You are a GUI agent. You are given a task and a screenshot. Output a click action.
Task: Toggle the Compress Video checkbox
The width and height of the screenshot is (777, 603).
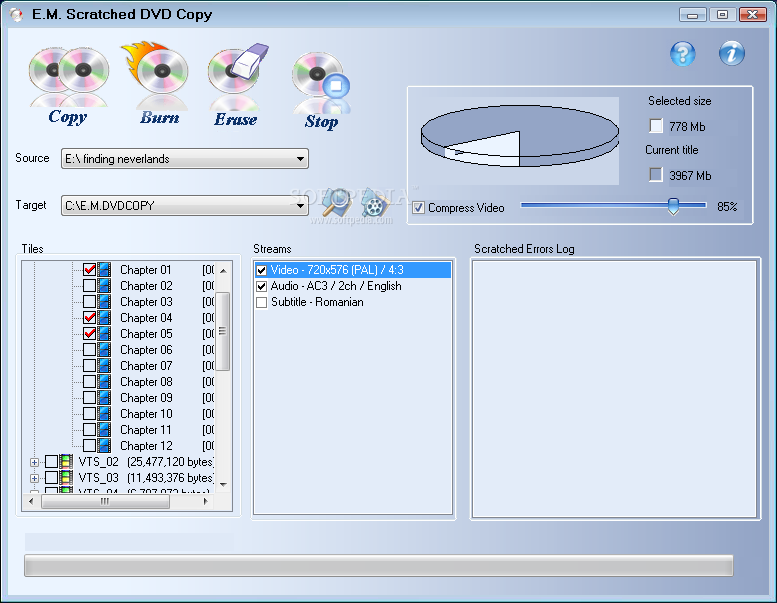(x=418, y=208)
